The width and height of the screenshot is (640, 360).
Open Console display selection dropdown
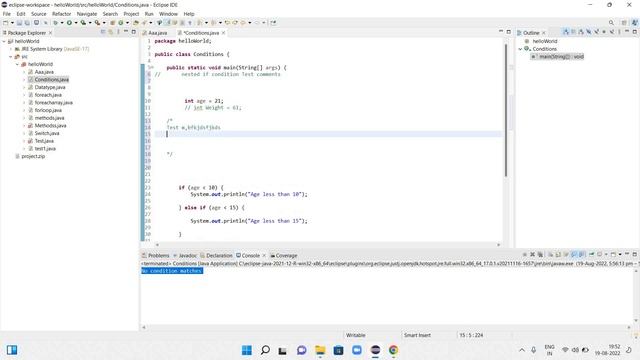[x=606, y=254]
